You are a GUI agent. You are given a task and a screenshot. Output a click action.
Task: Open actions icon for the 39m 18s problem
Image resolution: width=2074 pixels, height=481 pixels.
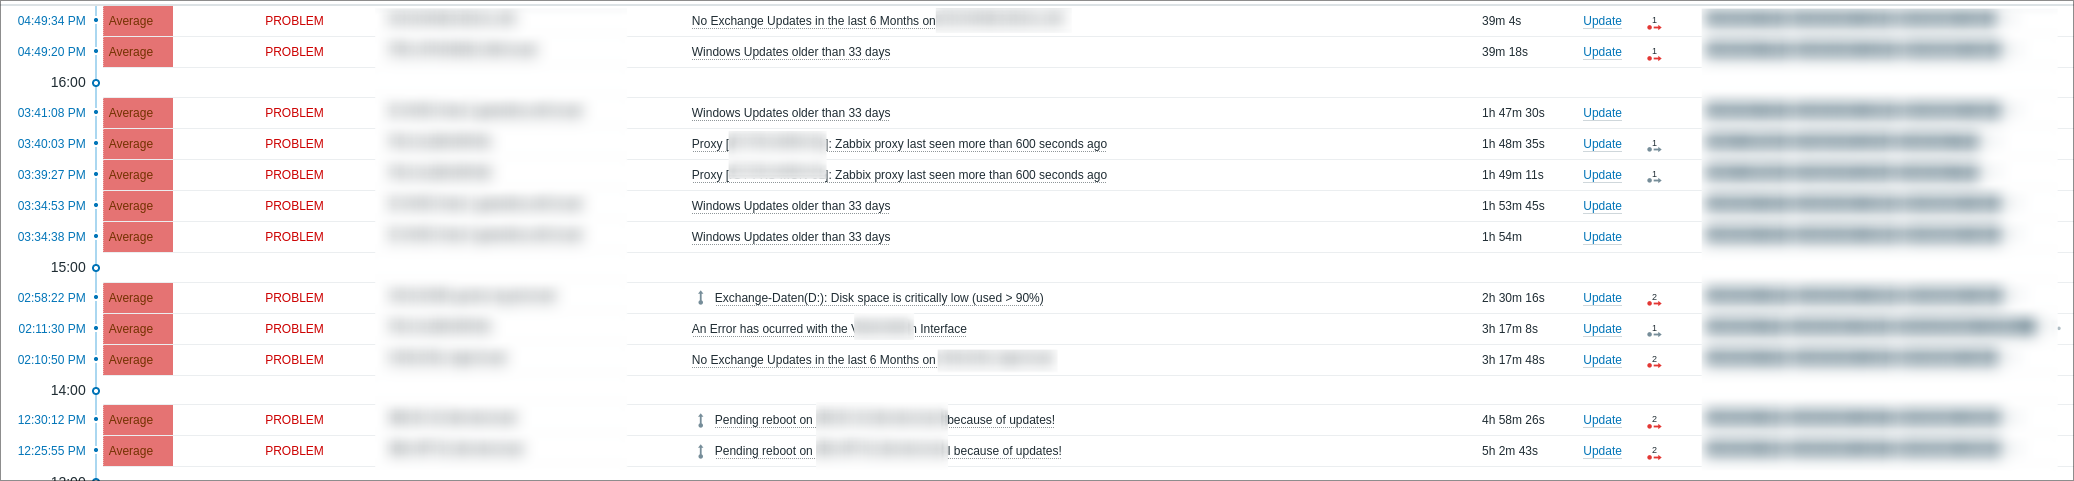1654,54
